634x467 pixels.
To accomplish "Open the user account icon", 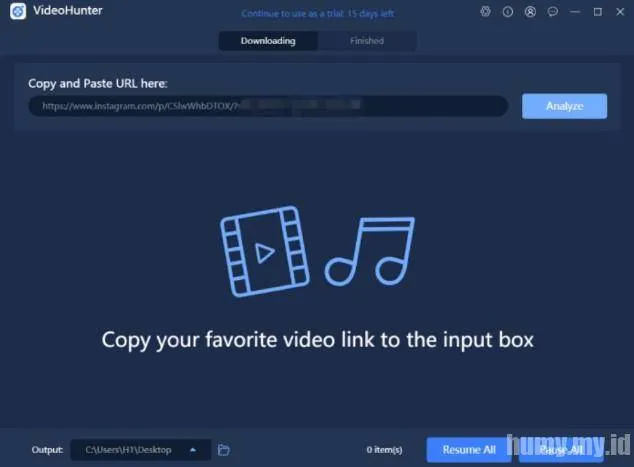I will pyautogui.click(x=529, y=12).
